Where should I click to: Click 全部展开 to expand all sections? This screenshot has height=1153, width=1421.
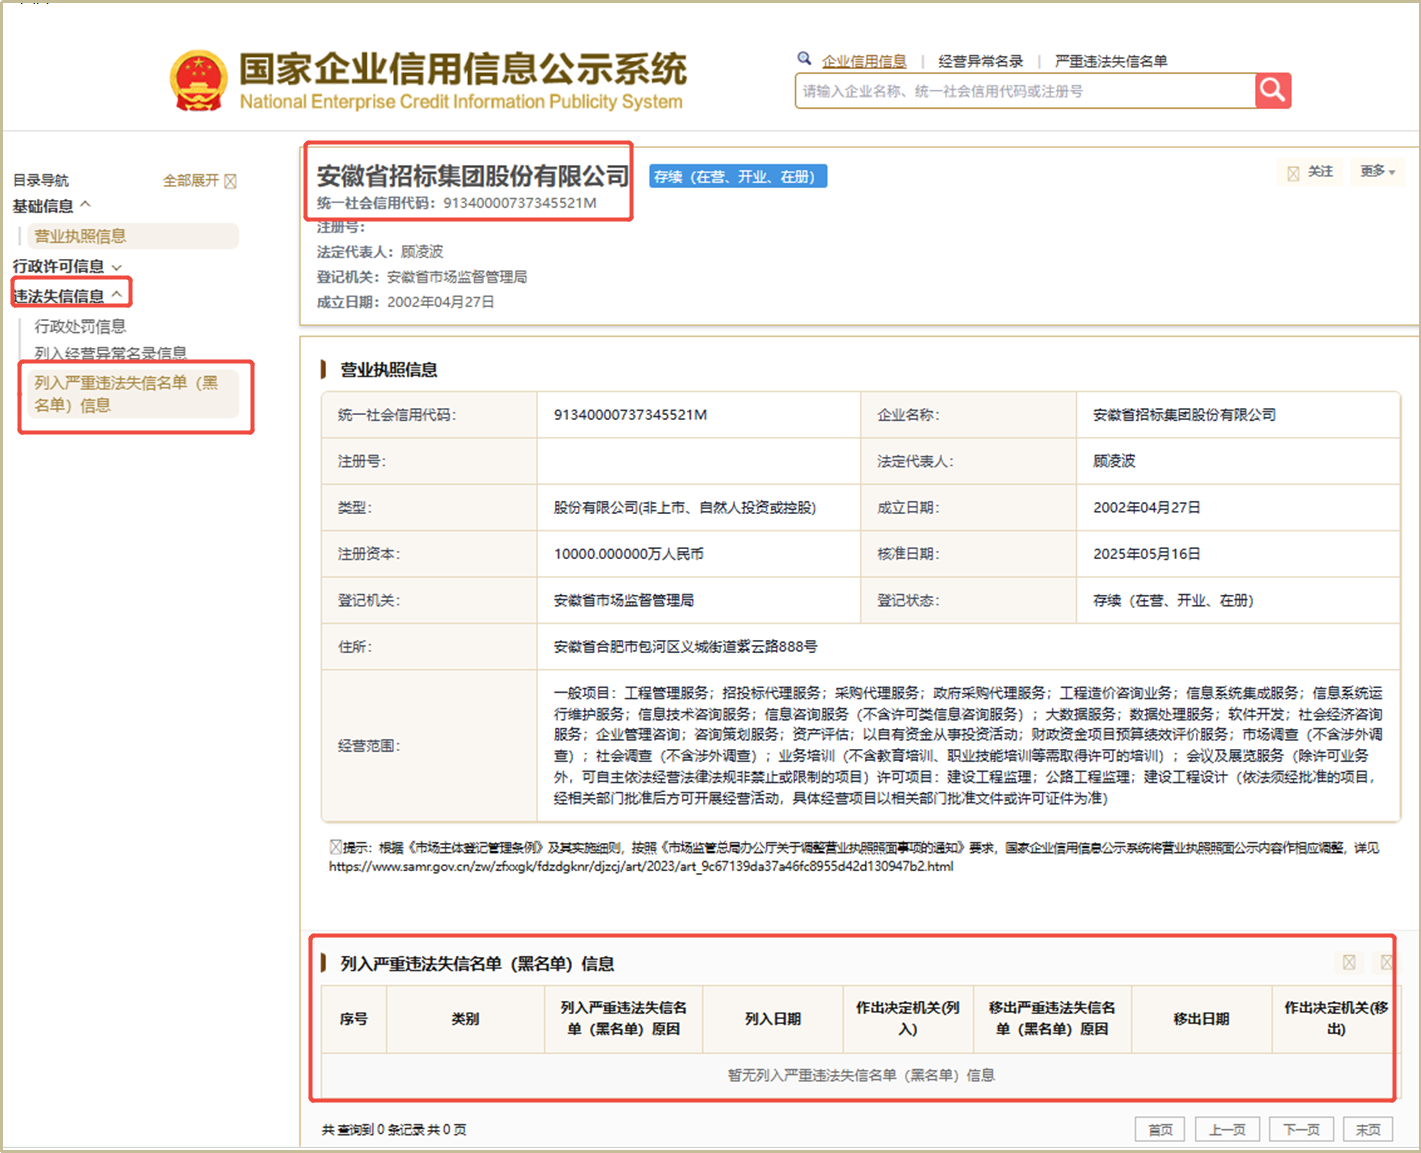pyautogui.click(x=199, y=180)
